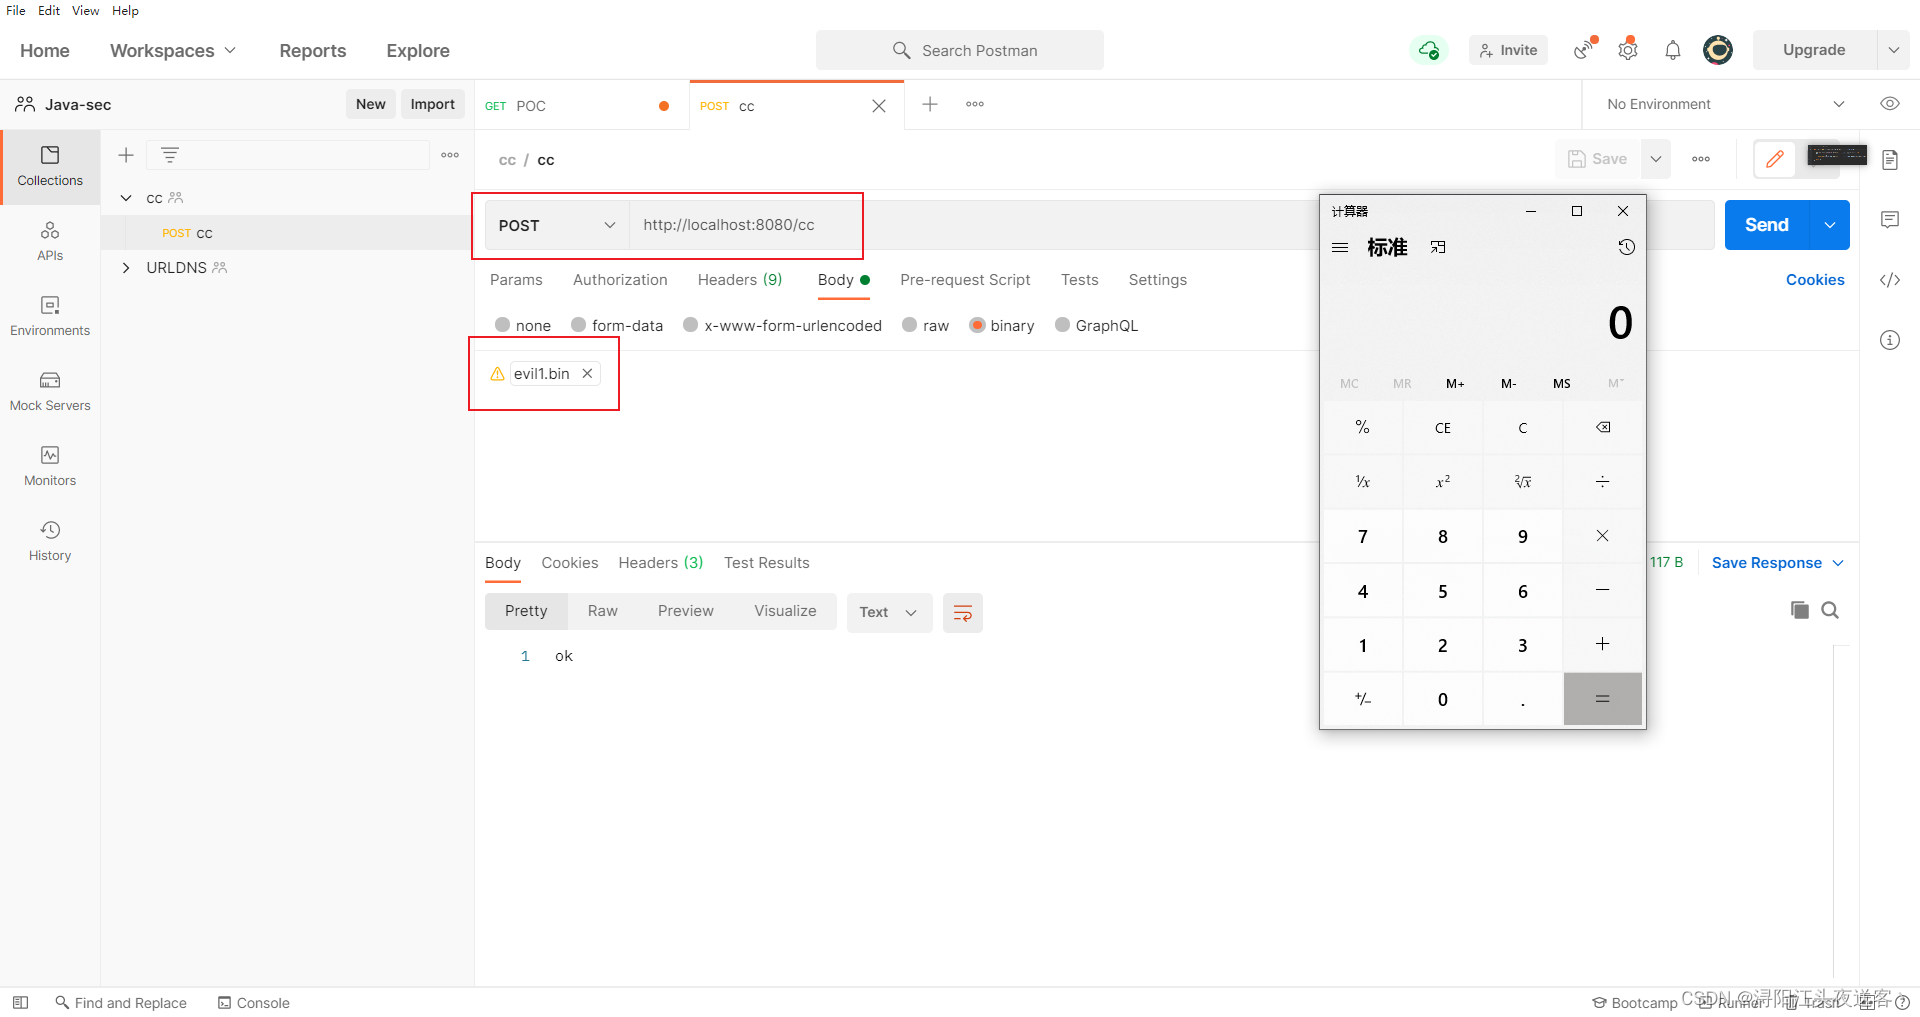This screenshot has height=1017, width=1920.
Task: Open the Workspaces dropdown
Action: tap(172, 50)
